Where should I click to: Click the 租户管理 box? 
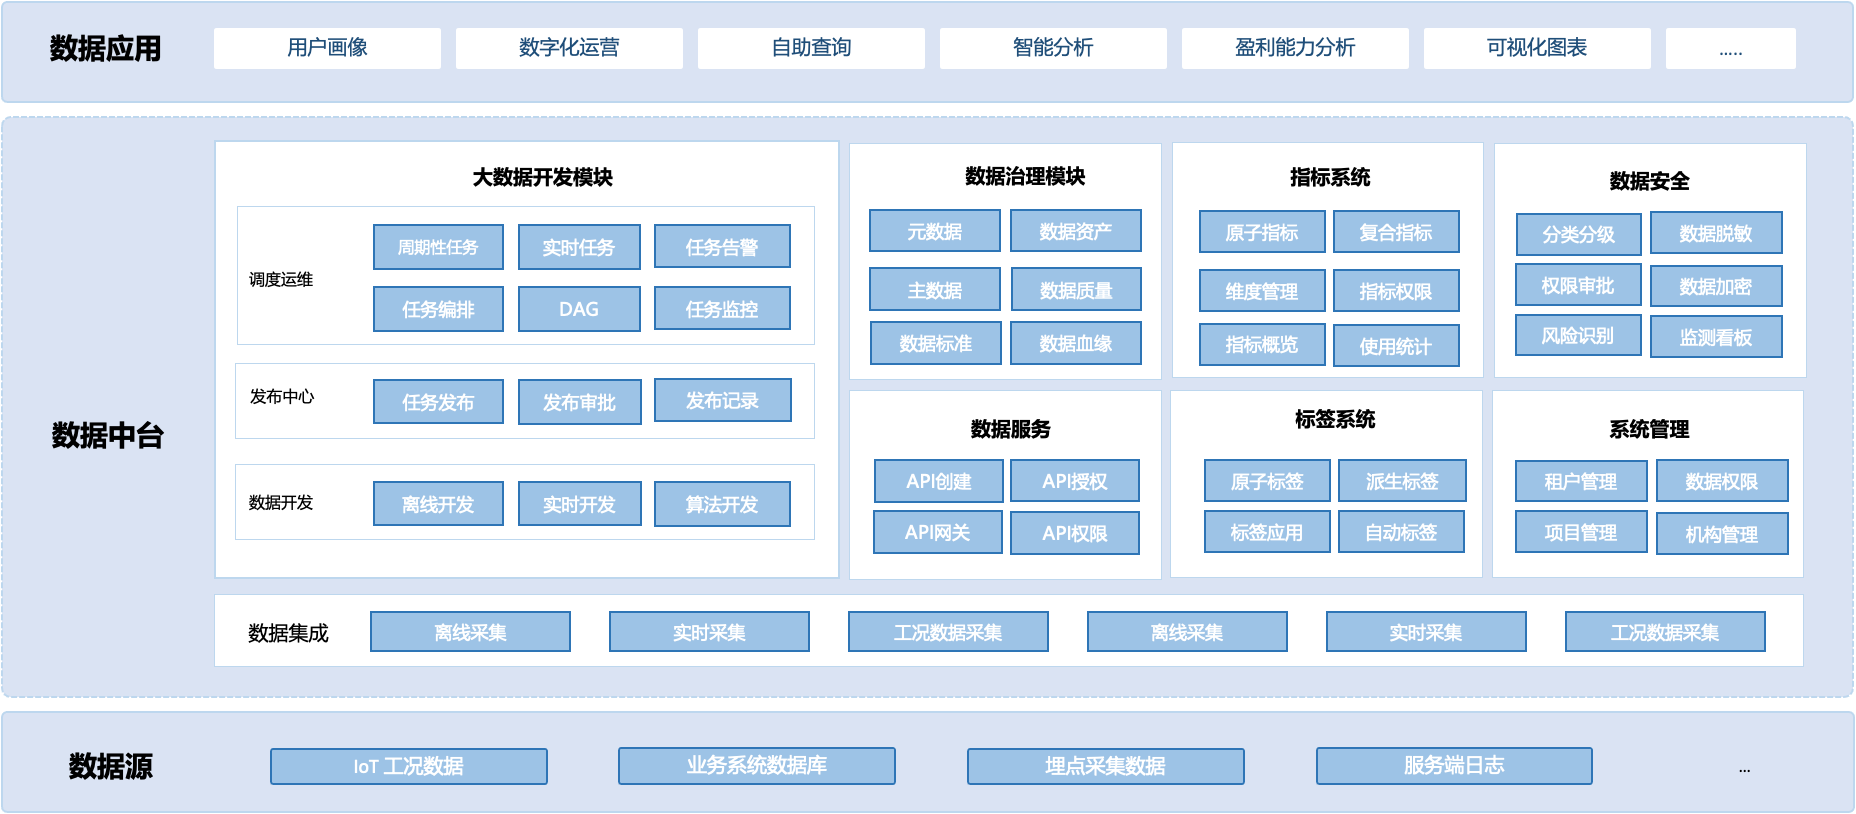pos(1581,481)
